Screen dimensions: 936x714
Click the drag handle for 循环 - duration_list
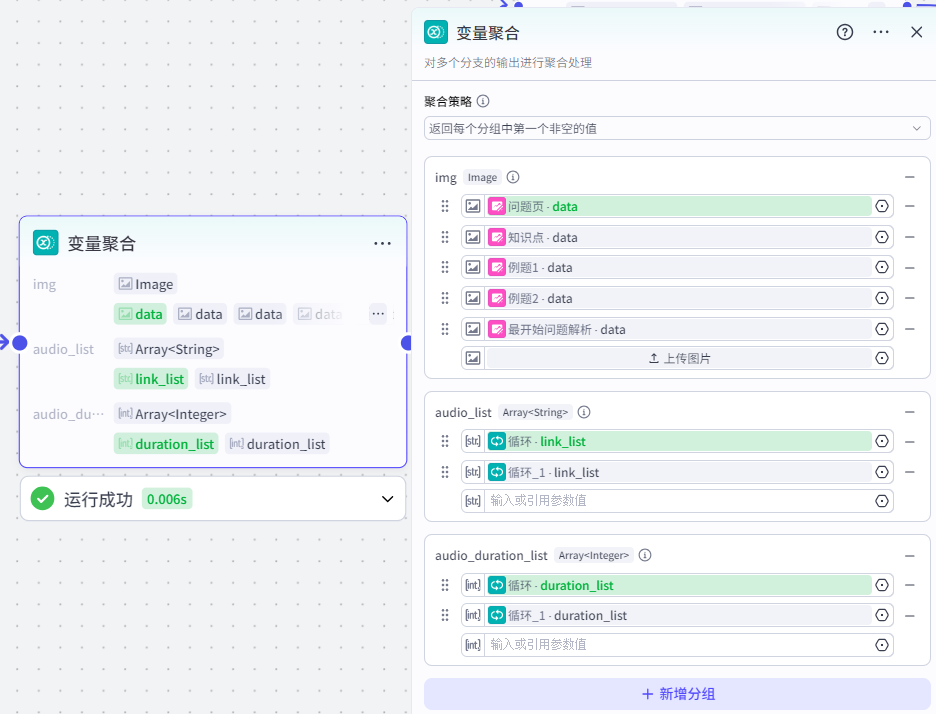pyautogui.click(x=445, y=585)
